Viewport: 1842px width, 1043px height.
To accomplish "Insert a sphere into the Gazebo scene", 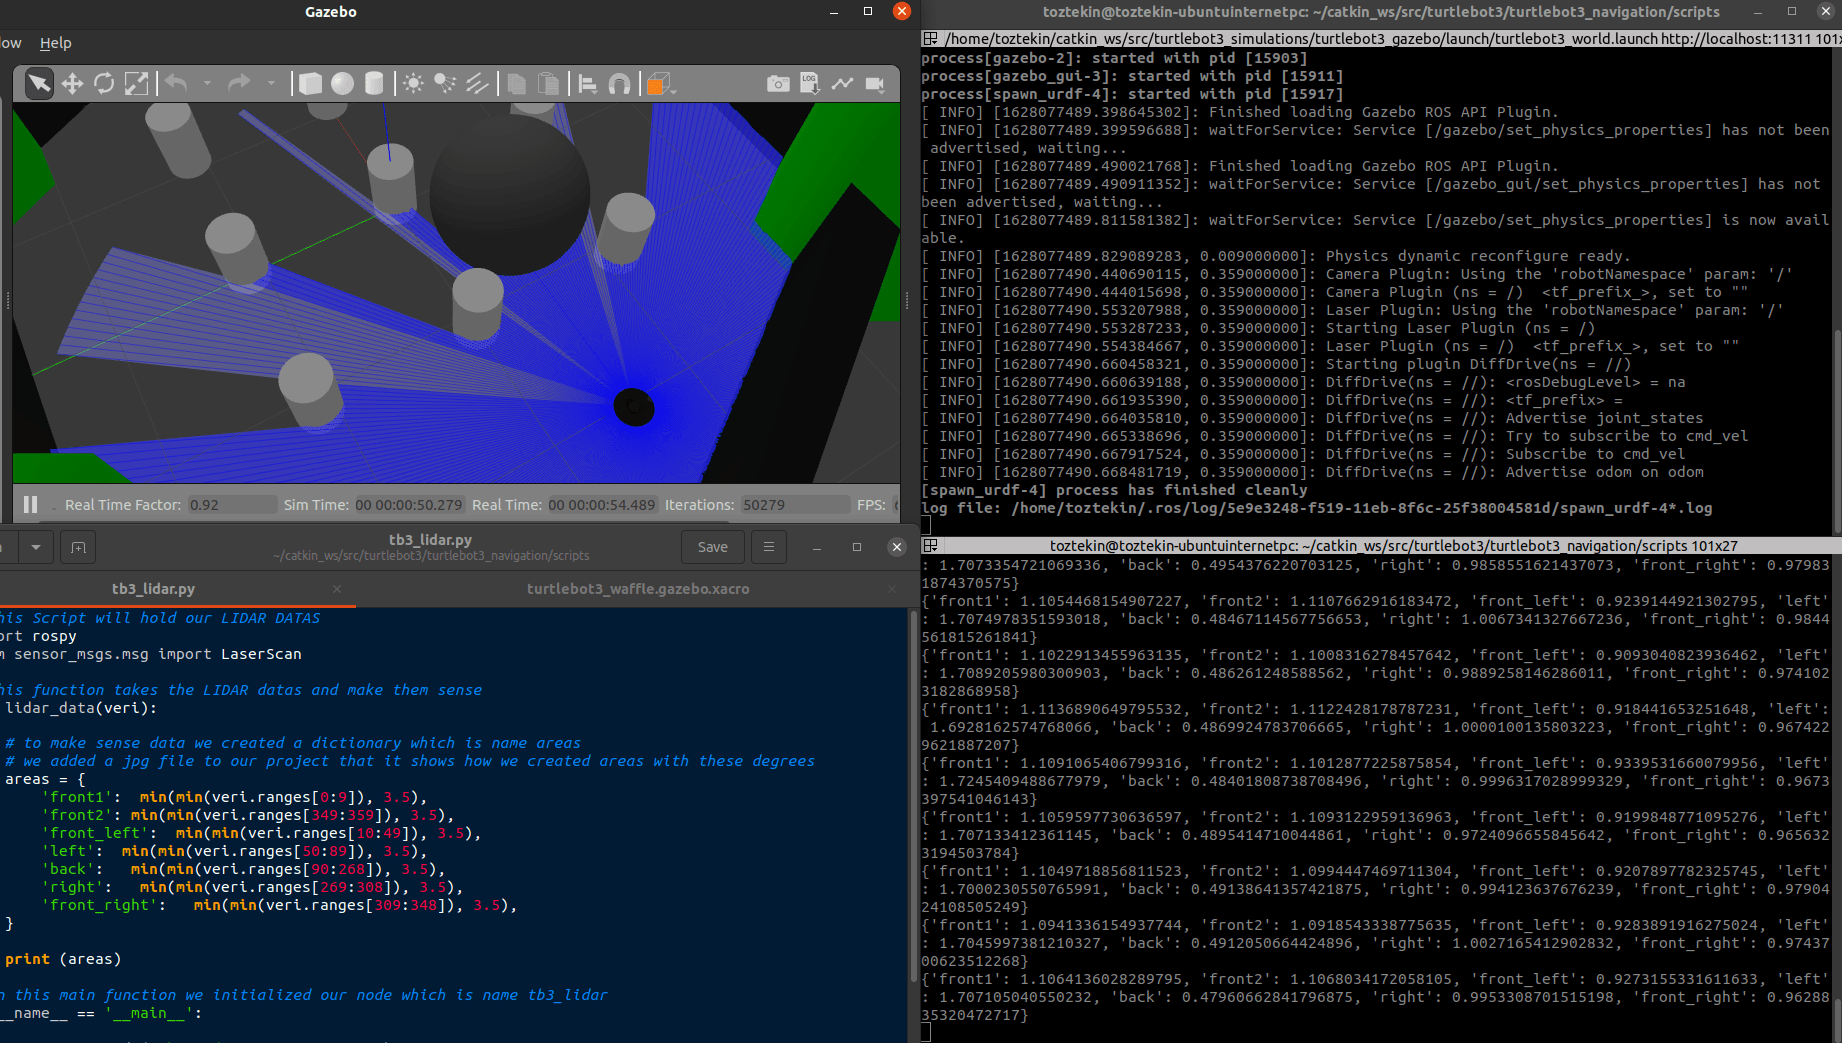I will 341,84.
